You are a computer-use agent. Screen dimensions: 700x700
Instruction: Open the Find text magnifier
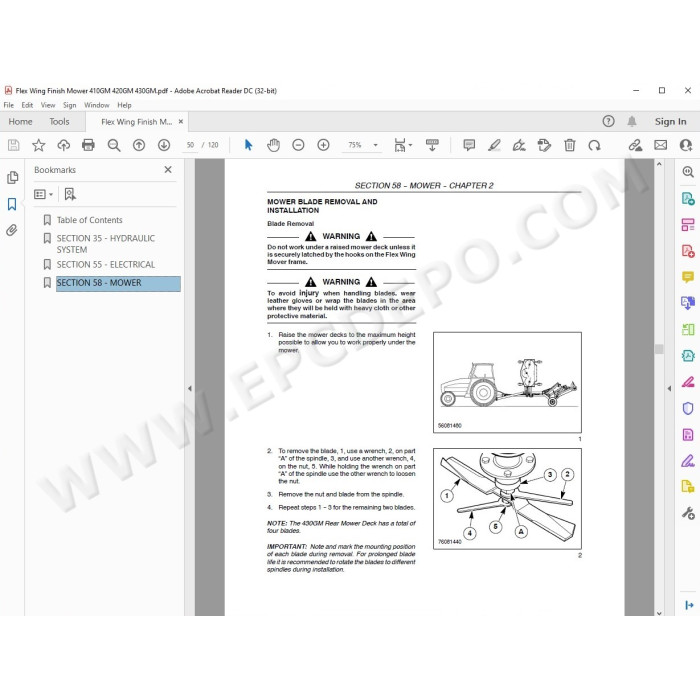click(114, 145)
